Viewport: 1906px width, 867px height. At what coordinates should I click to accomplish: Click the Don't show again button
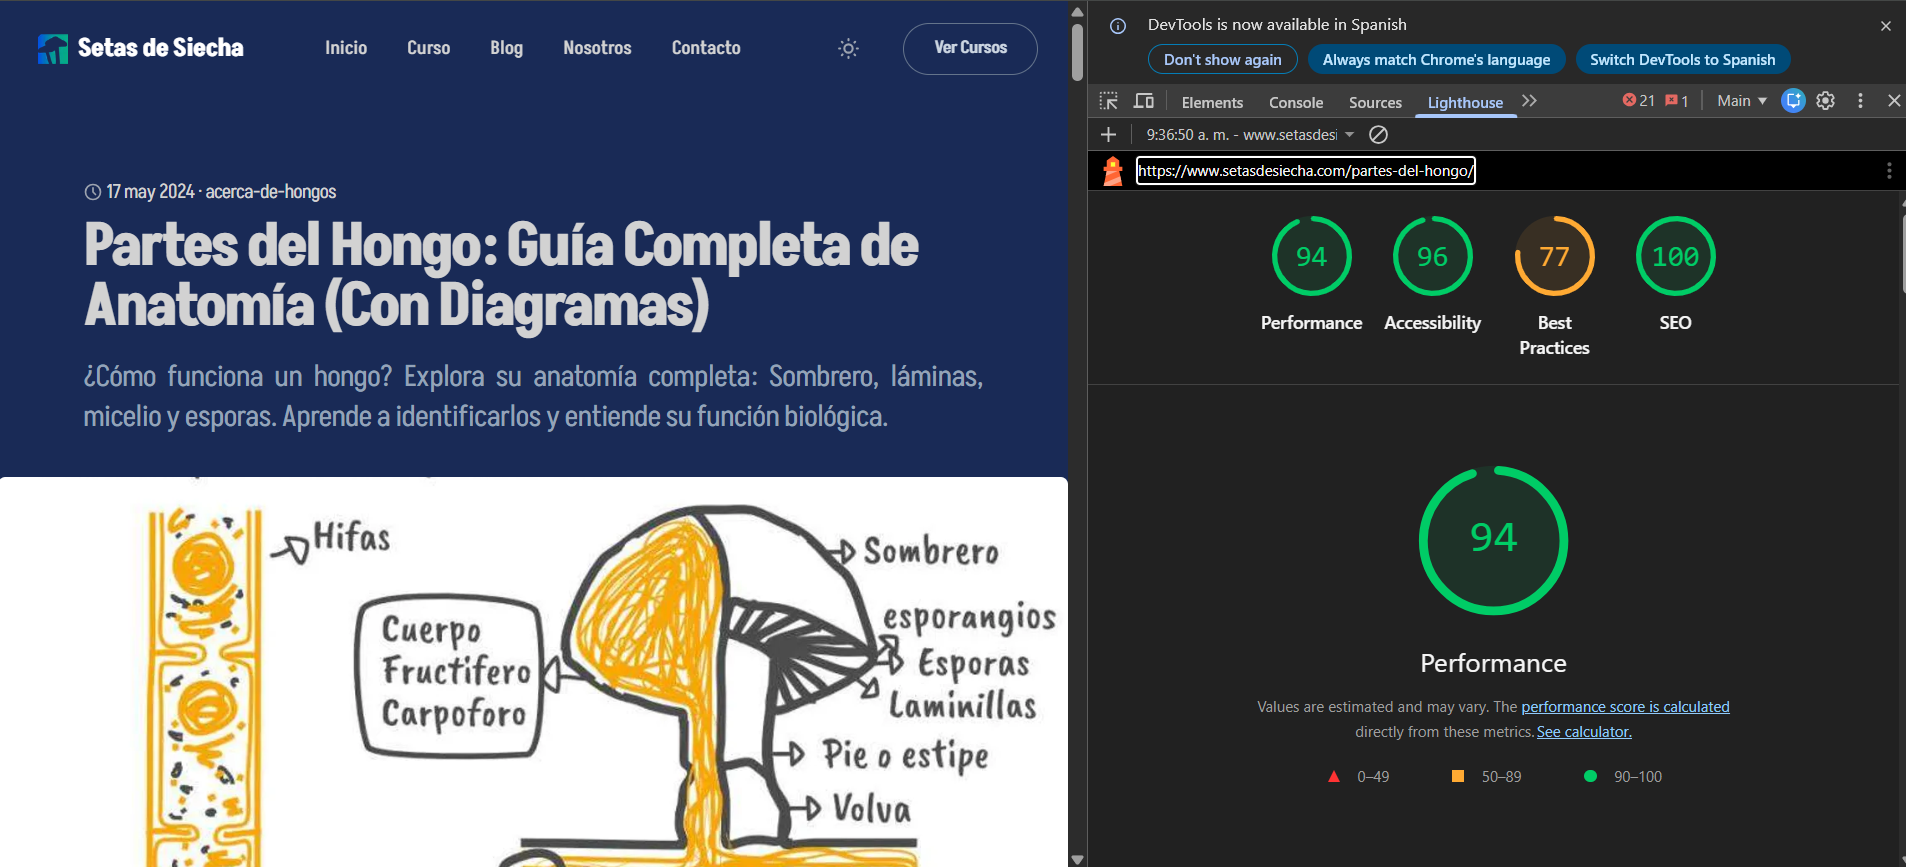[x=1222, y=60]
